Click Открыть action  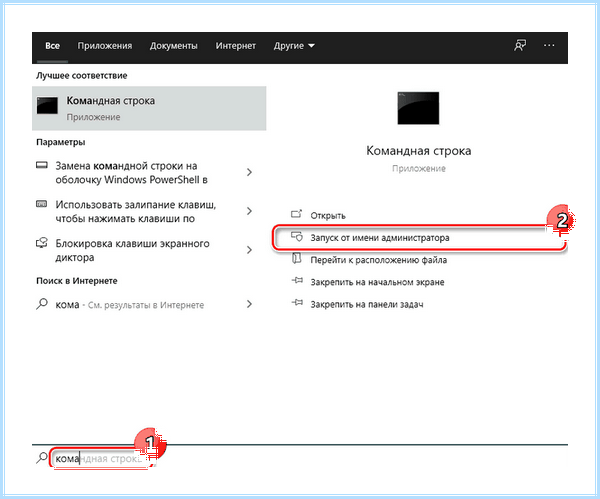pos(328,216)
